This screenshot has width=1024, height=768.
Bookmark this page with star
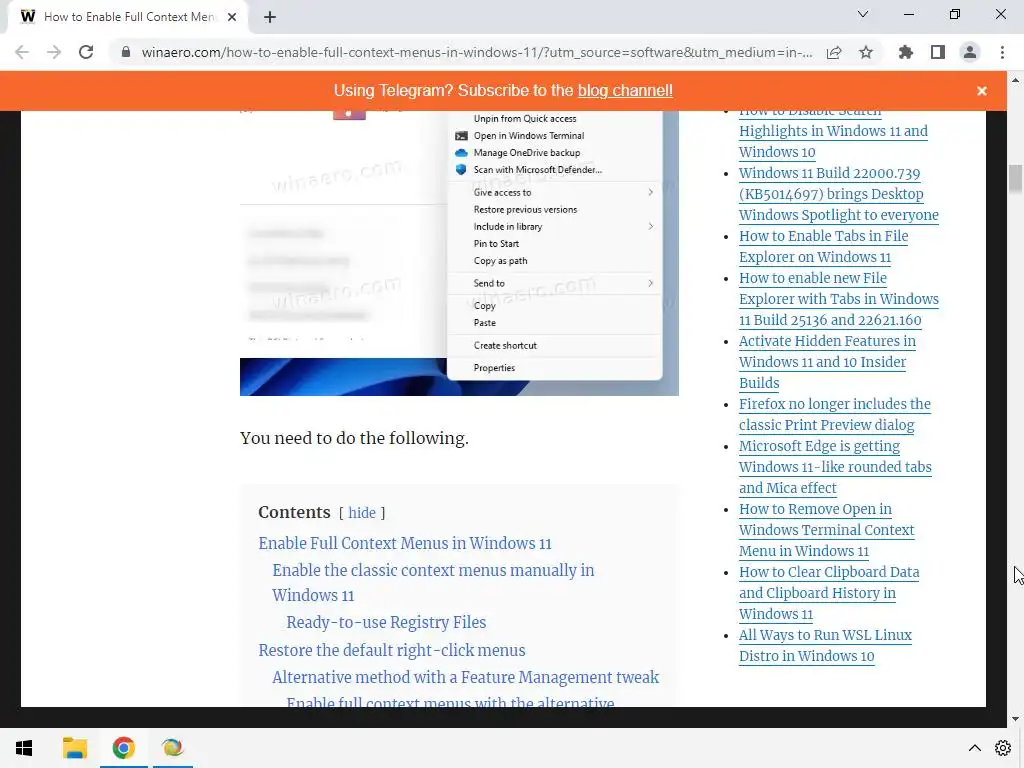click(x=866, y=52)
